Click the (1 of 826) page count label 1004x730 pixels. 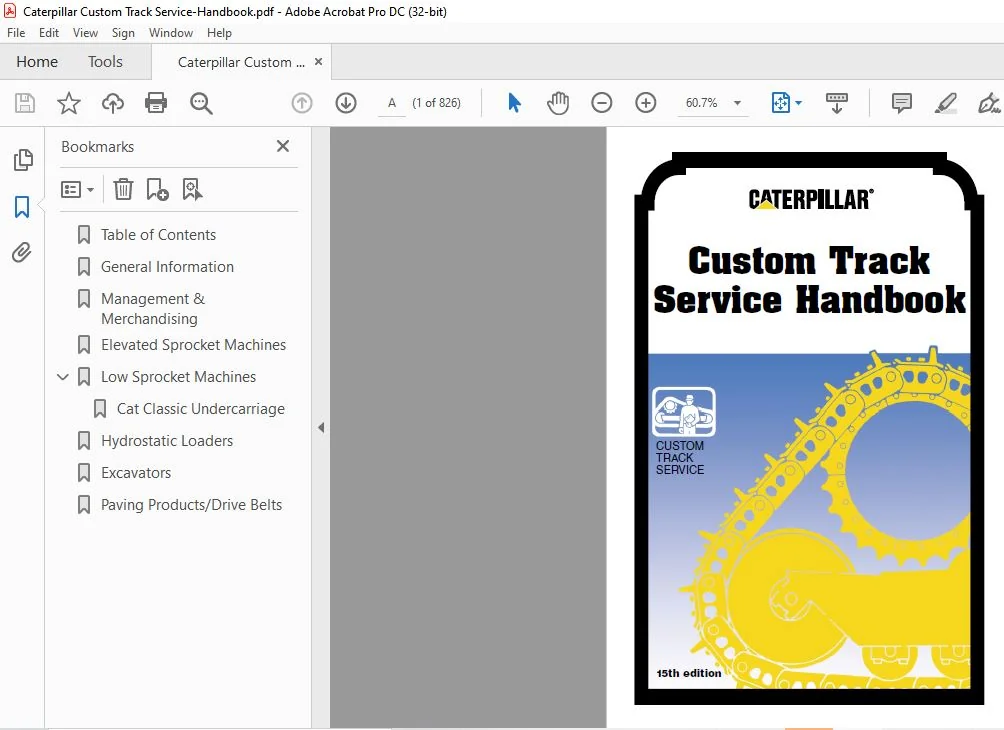point(436,103)
